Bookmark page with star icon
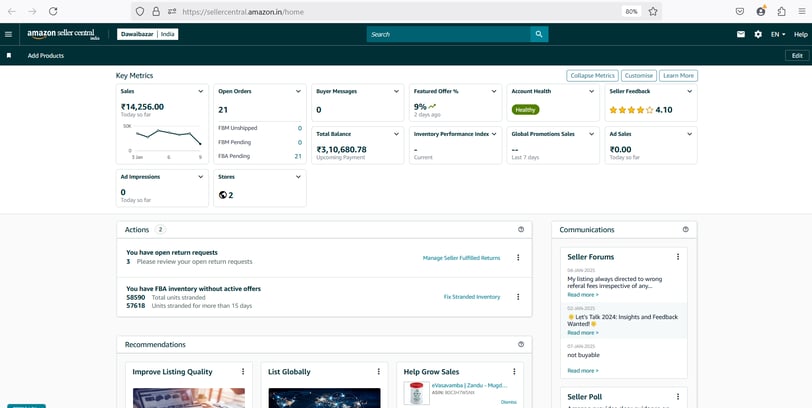Image resolution: width=812 pixels, height=408 pixels. (x=653, y=11)
